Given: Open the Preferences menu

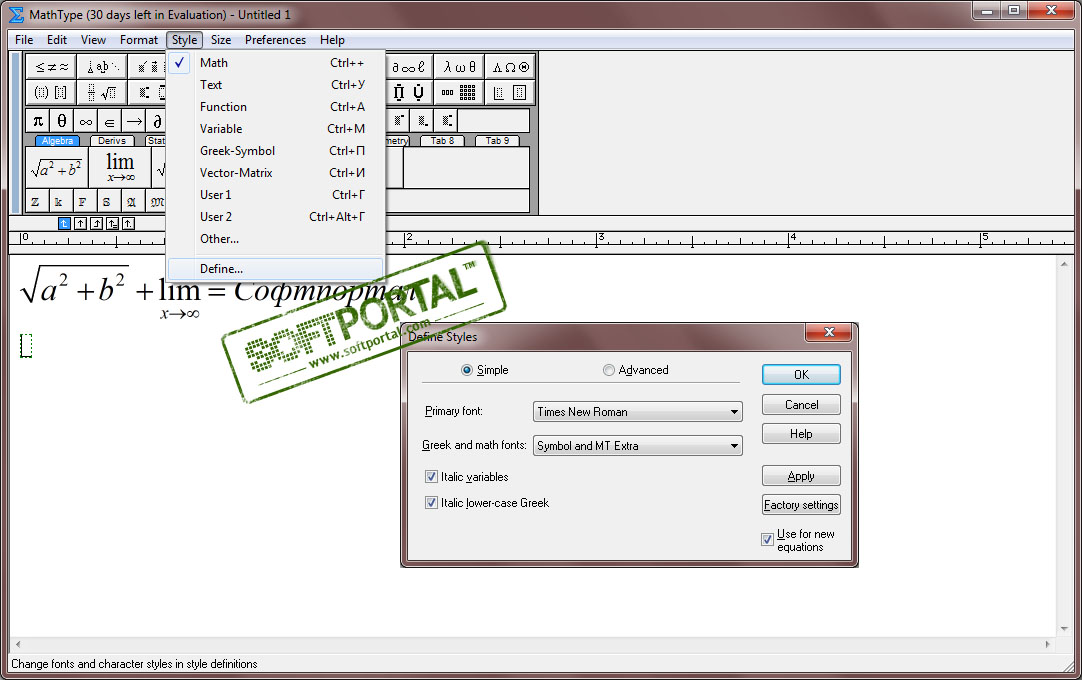Looking at the screenshot, I should [275, 40].
